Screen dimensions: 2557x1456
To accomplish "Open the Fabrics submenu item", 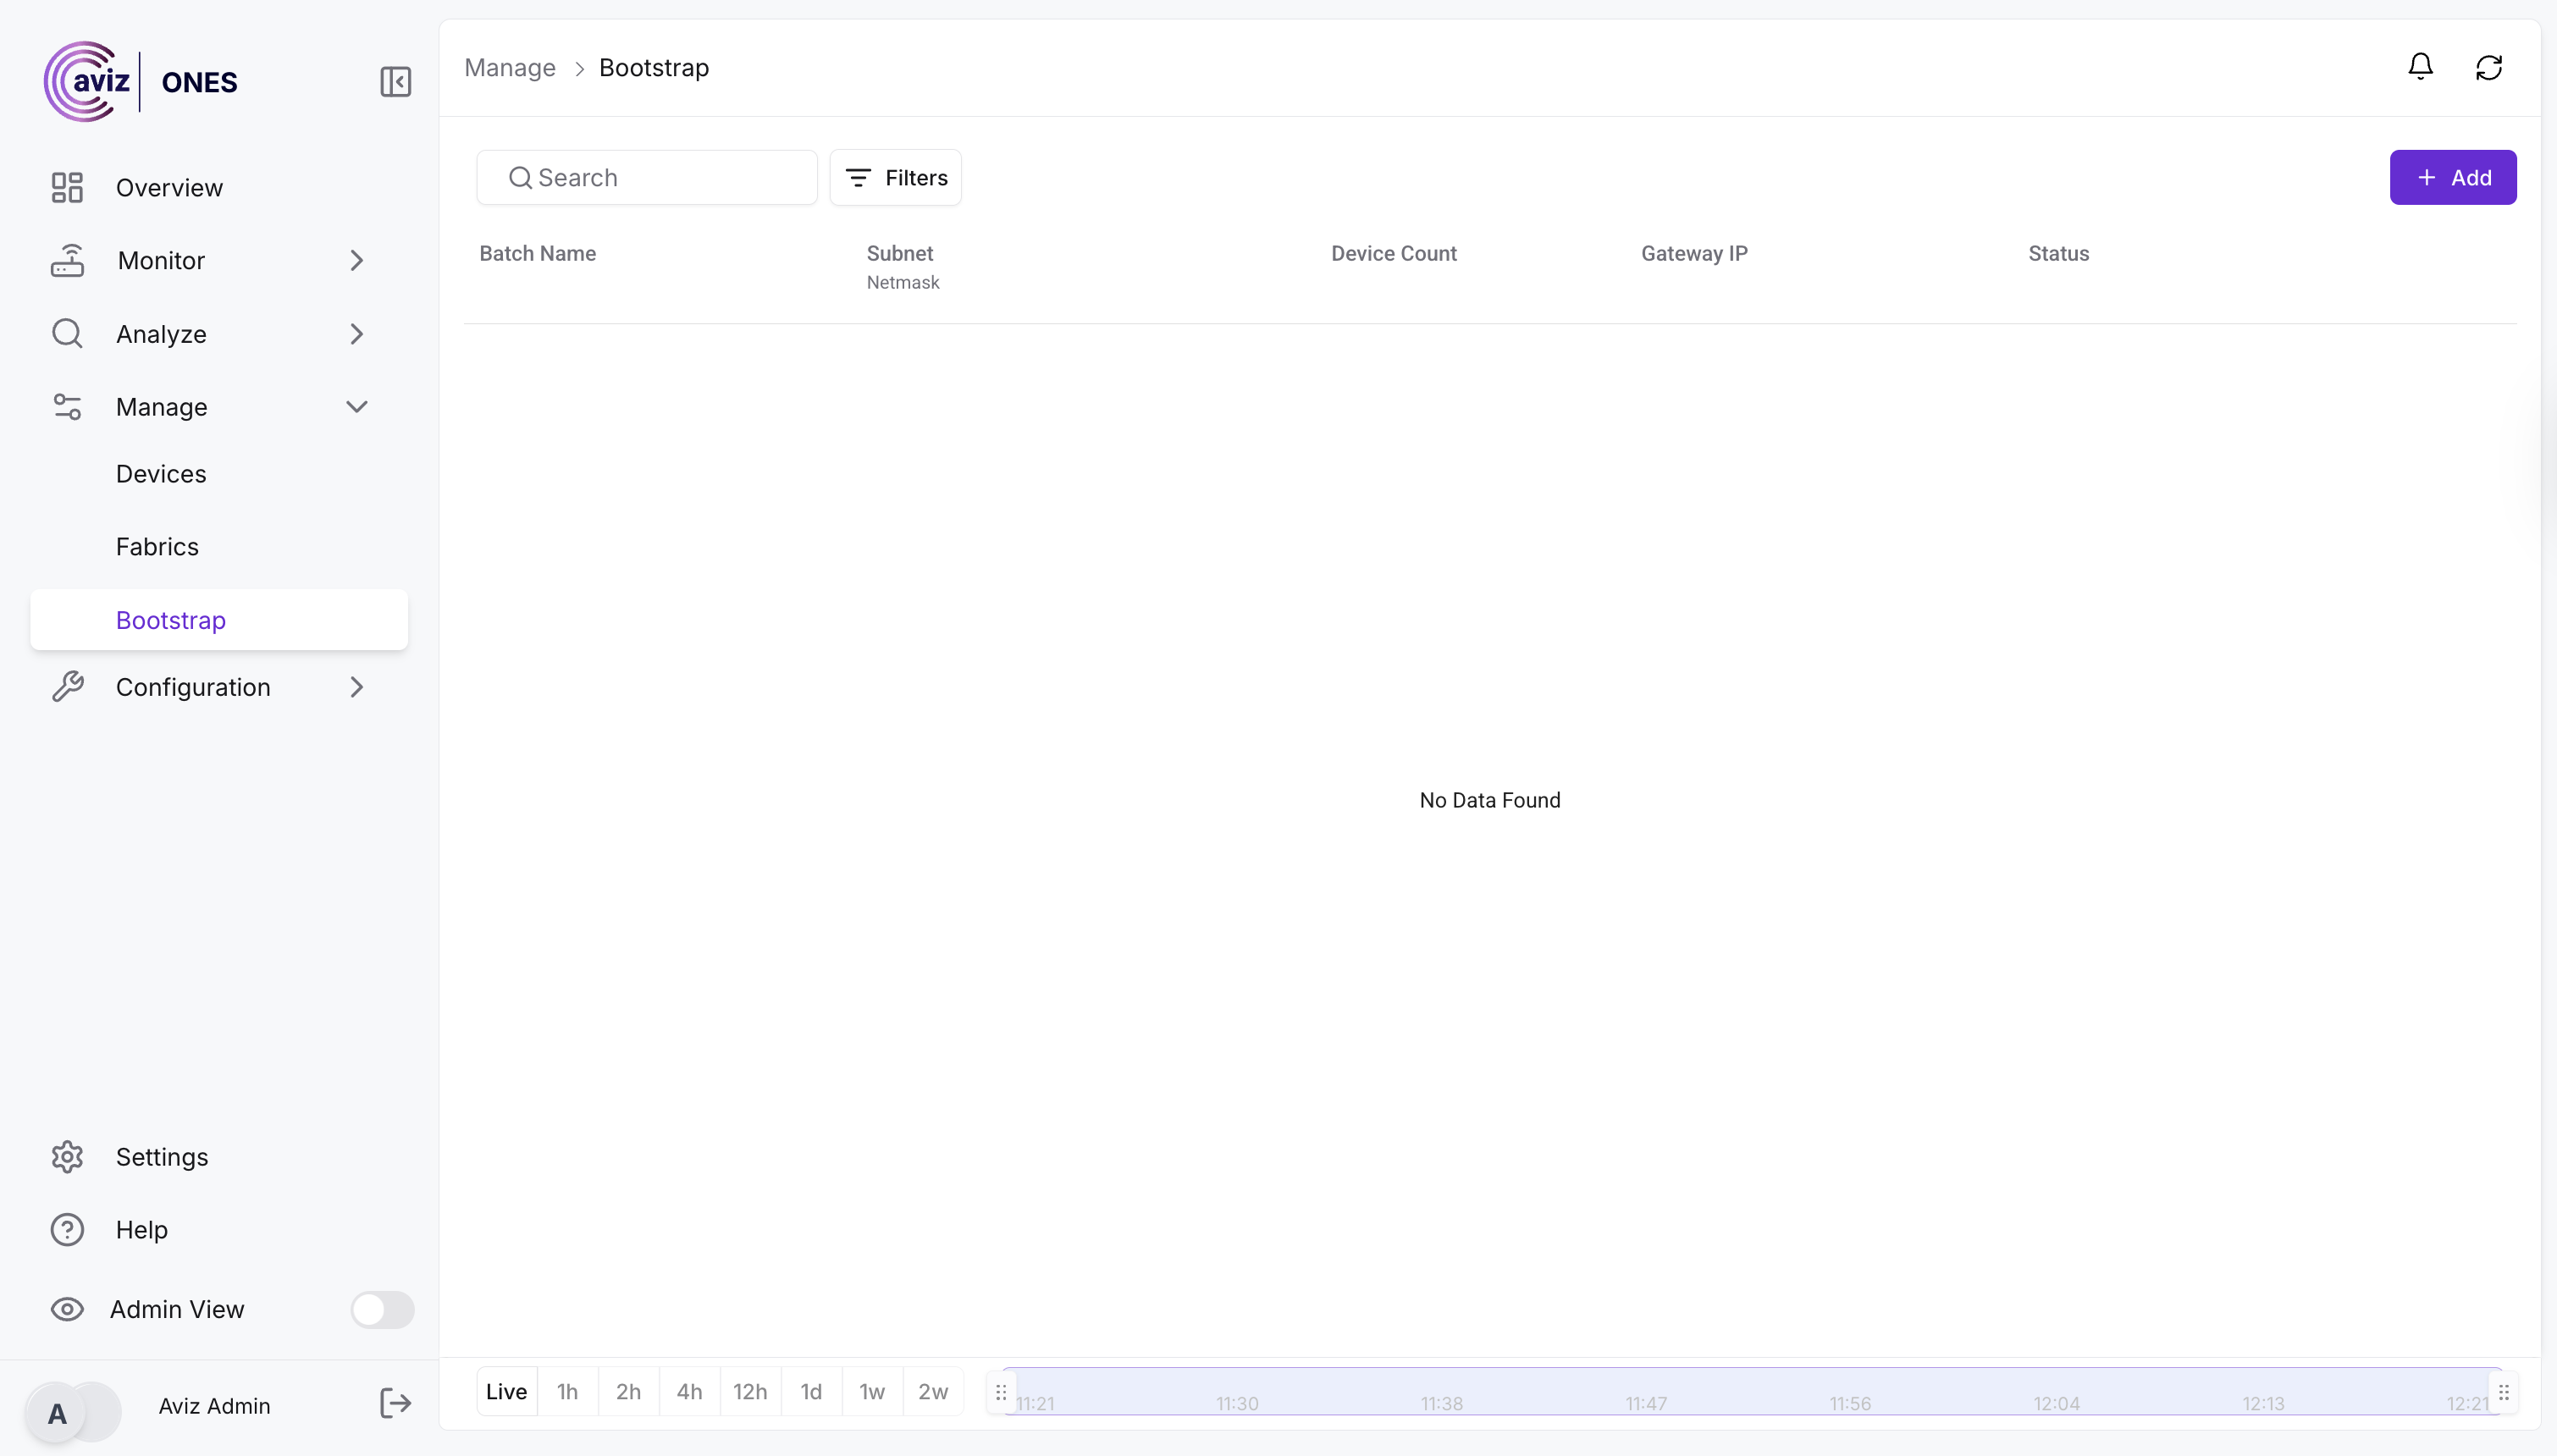I will click(157, 547).
